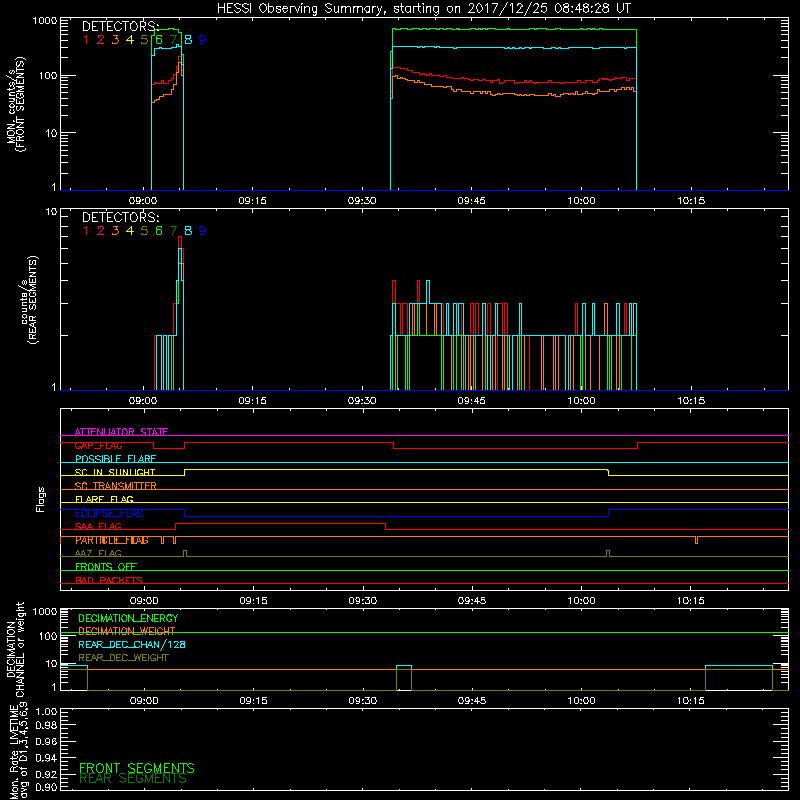Click DETECTORS: label in front segments panel
This screenshot has height=800, width=800.
[120, 26]
